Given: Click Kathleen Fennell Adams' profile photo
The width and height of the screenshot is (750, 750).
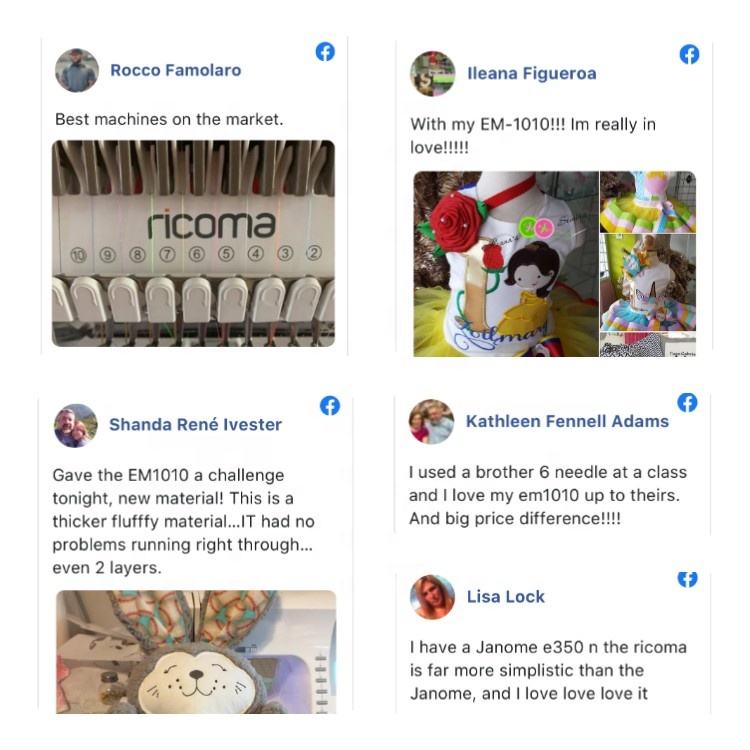Looking at the screenshot, I should click(x=431, y=421).
